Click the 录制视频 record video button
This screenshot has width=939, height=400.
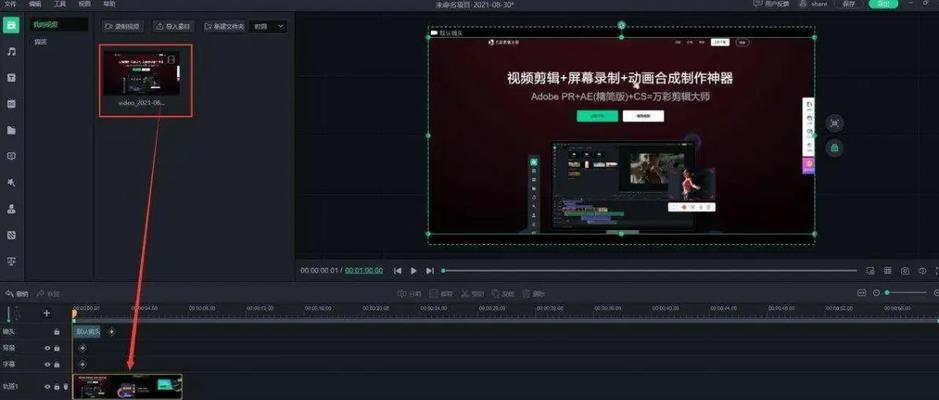(x=122, y=26)
